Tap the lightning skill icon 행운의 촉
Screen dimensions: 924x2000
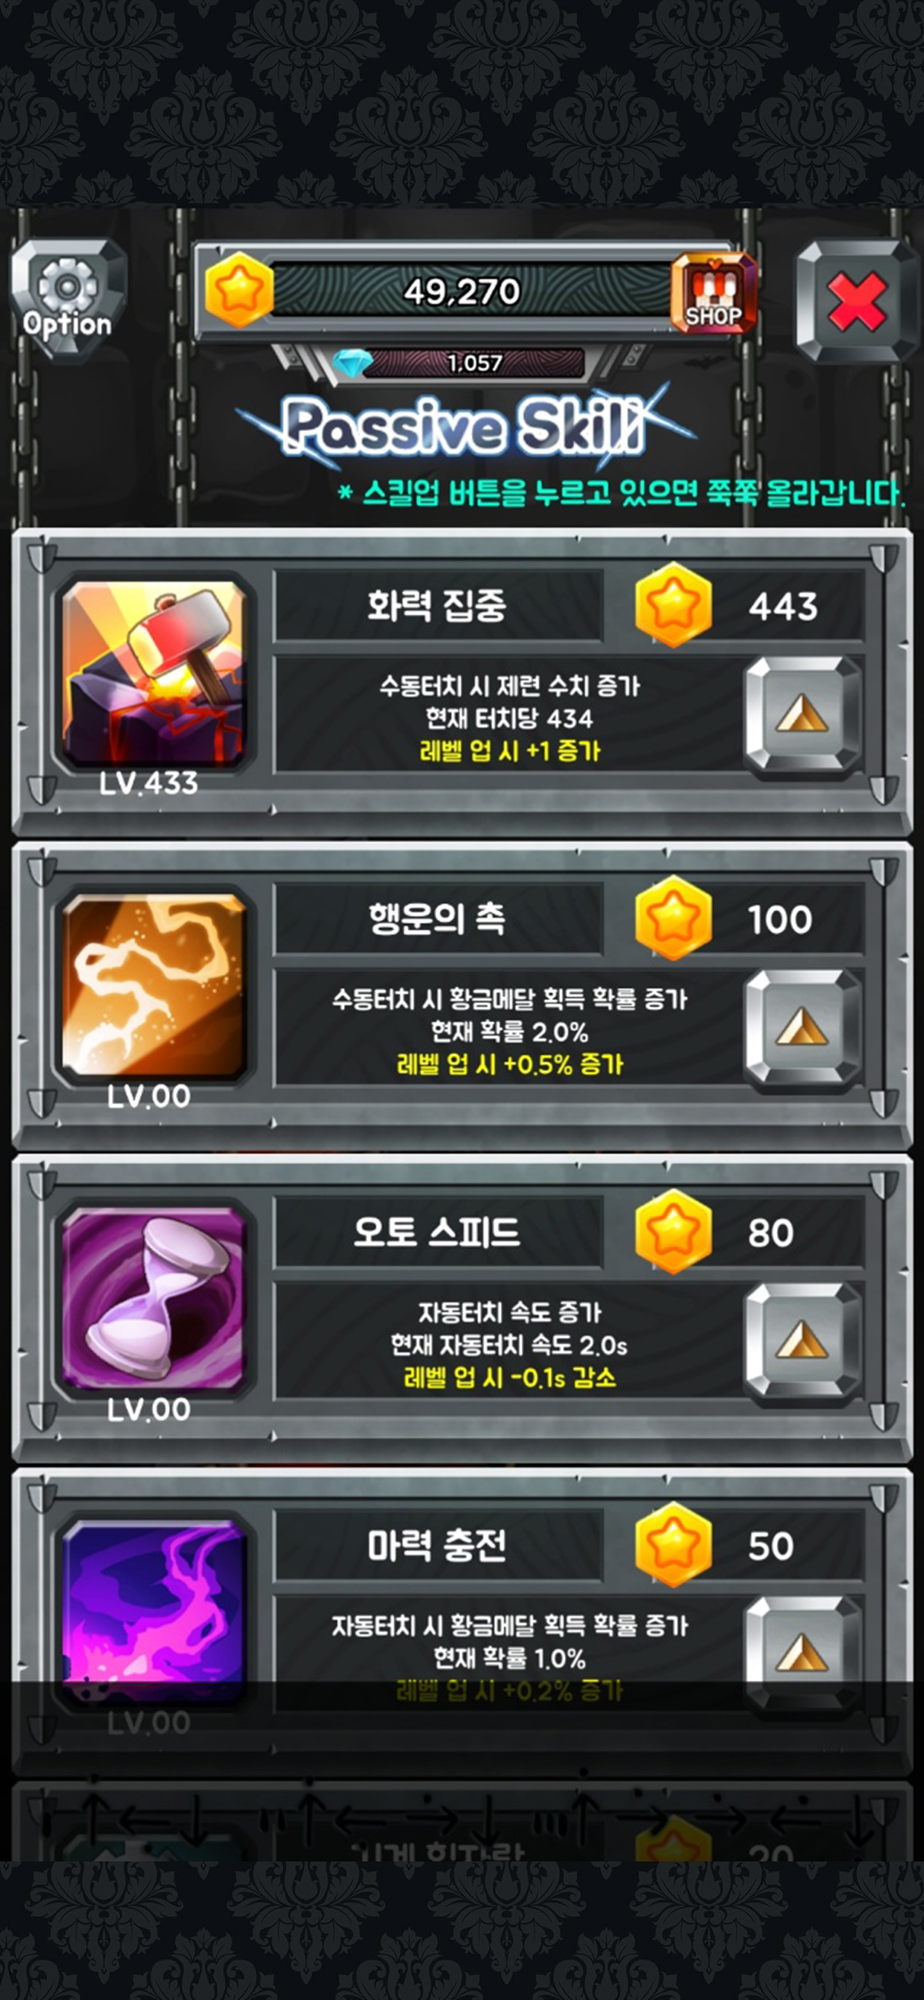click(154, 986)
